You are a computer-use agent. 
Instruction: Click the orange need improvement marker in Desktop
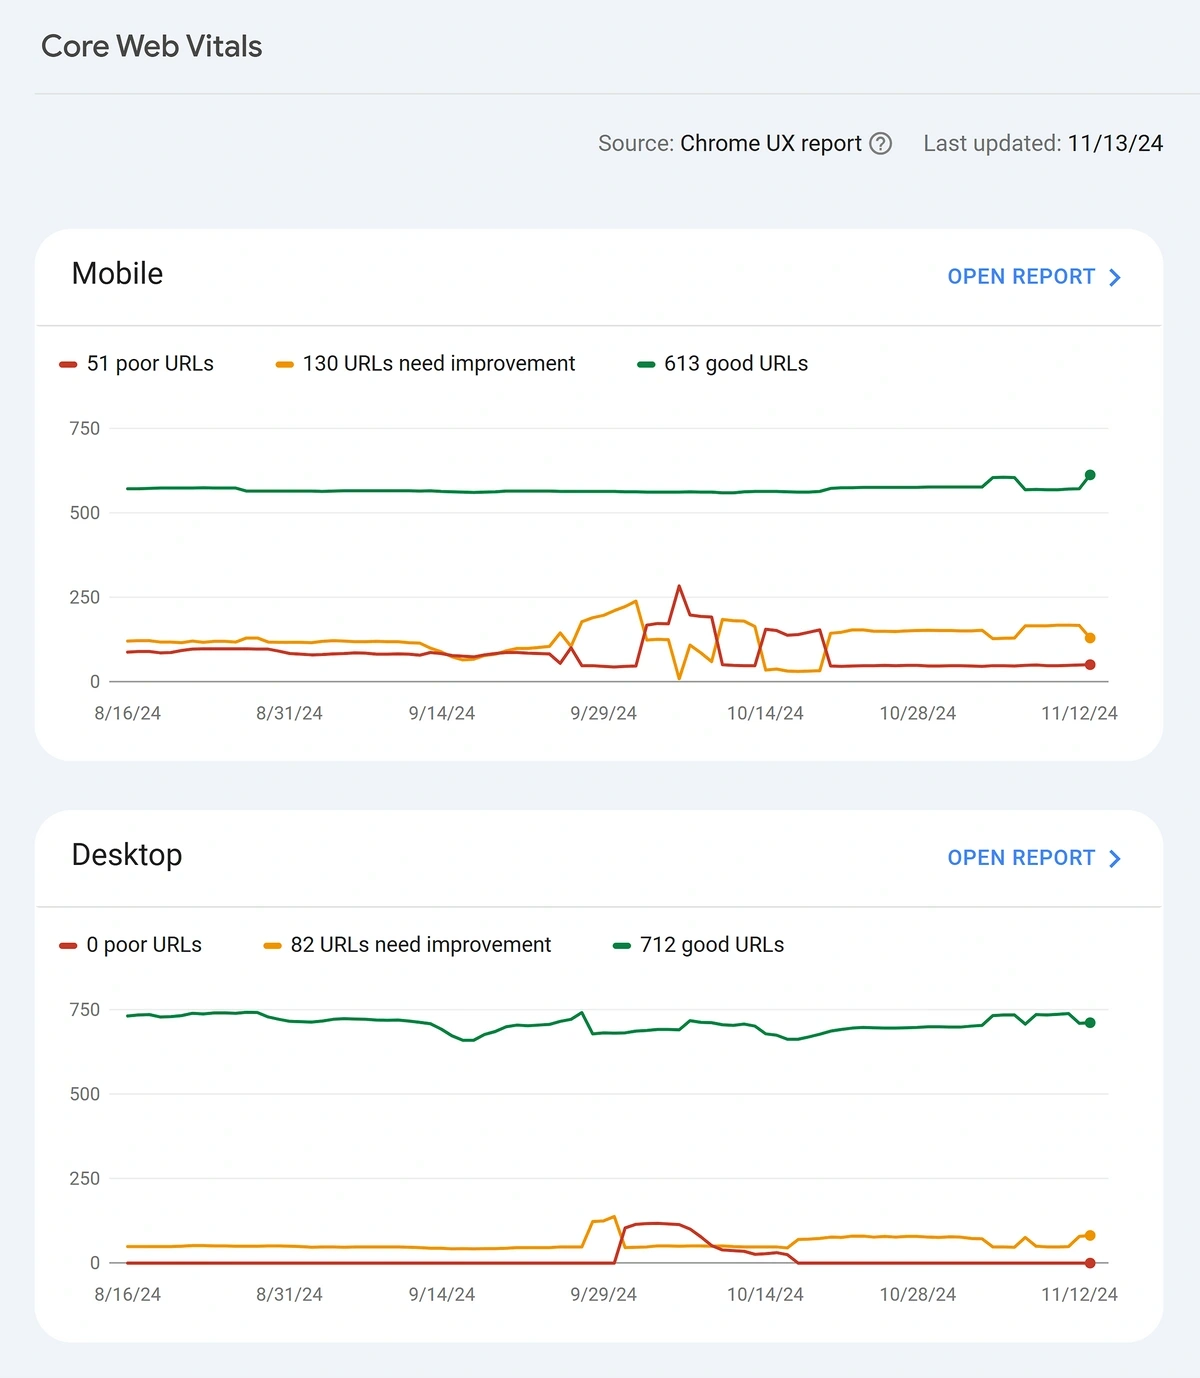[x=272, y=945]
